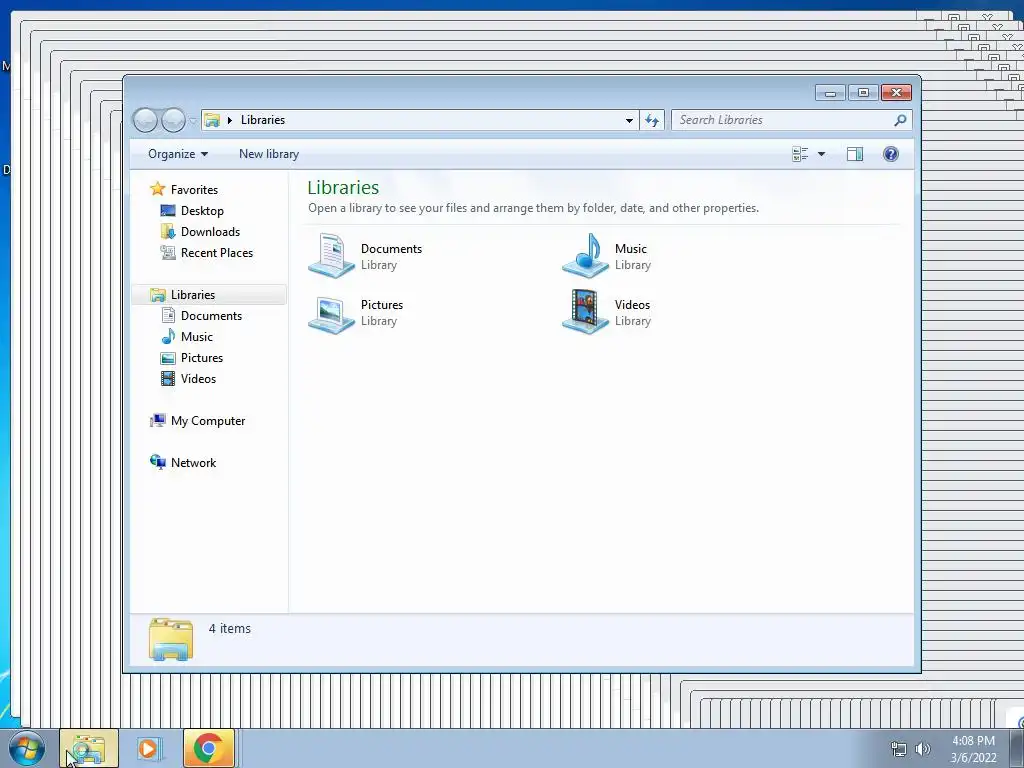Toggle the preview pane button
Image resolution: width=1024 pixels, height=768 pixels.
click(855, 154)
